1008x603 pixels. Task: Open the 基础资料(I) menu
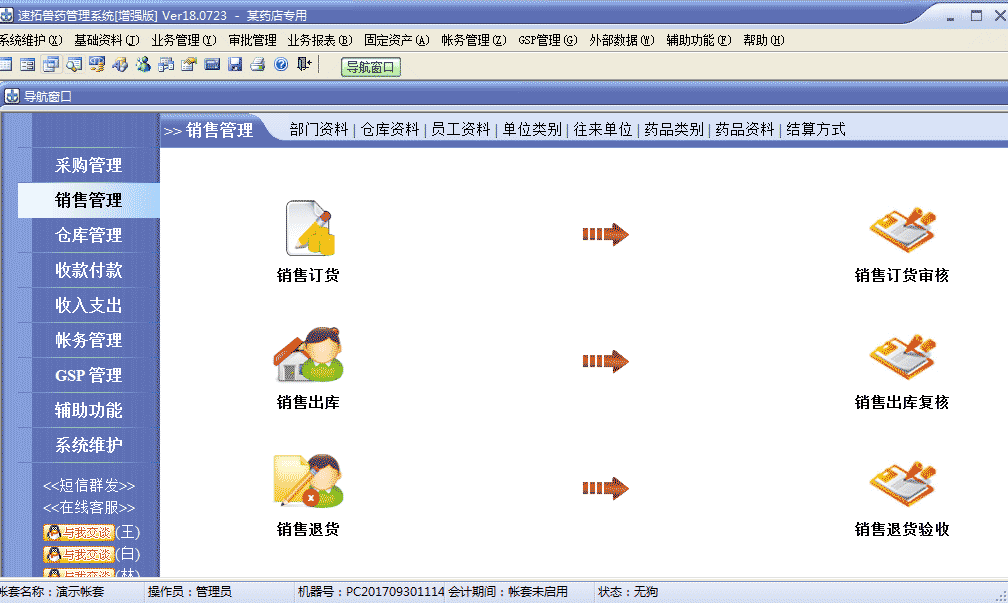[107, 40]
